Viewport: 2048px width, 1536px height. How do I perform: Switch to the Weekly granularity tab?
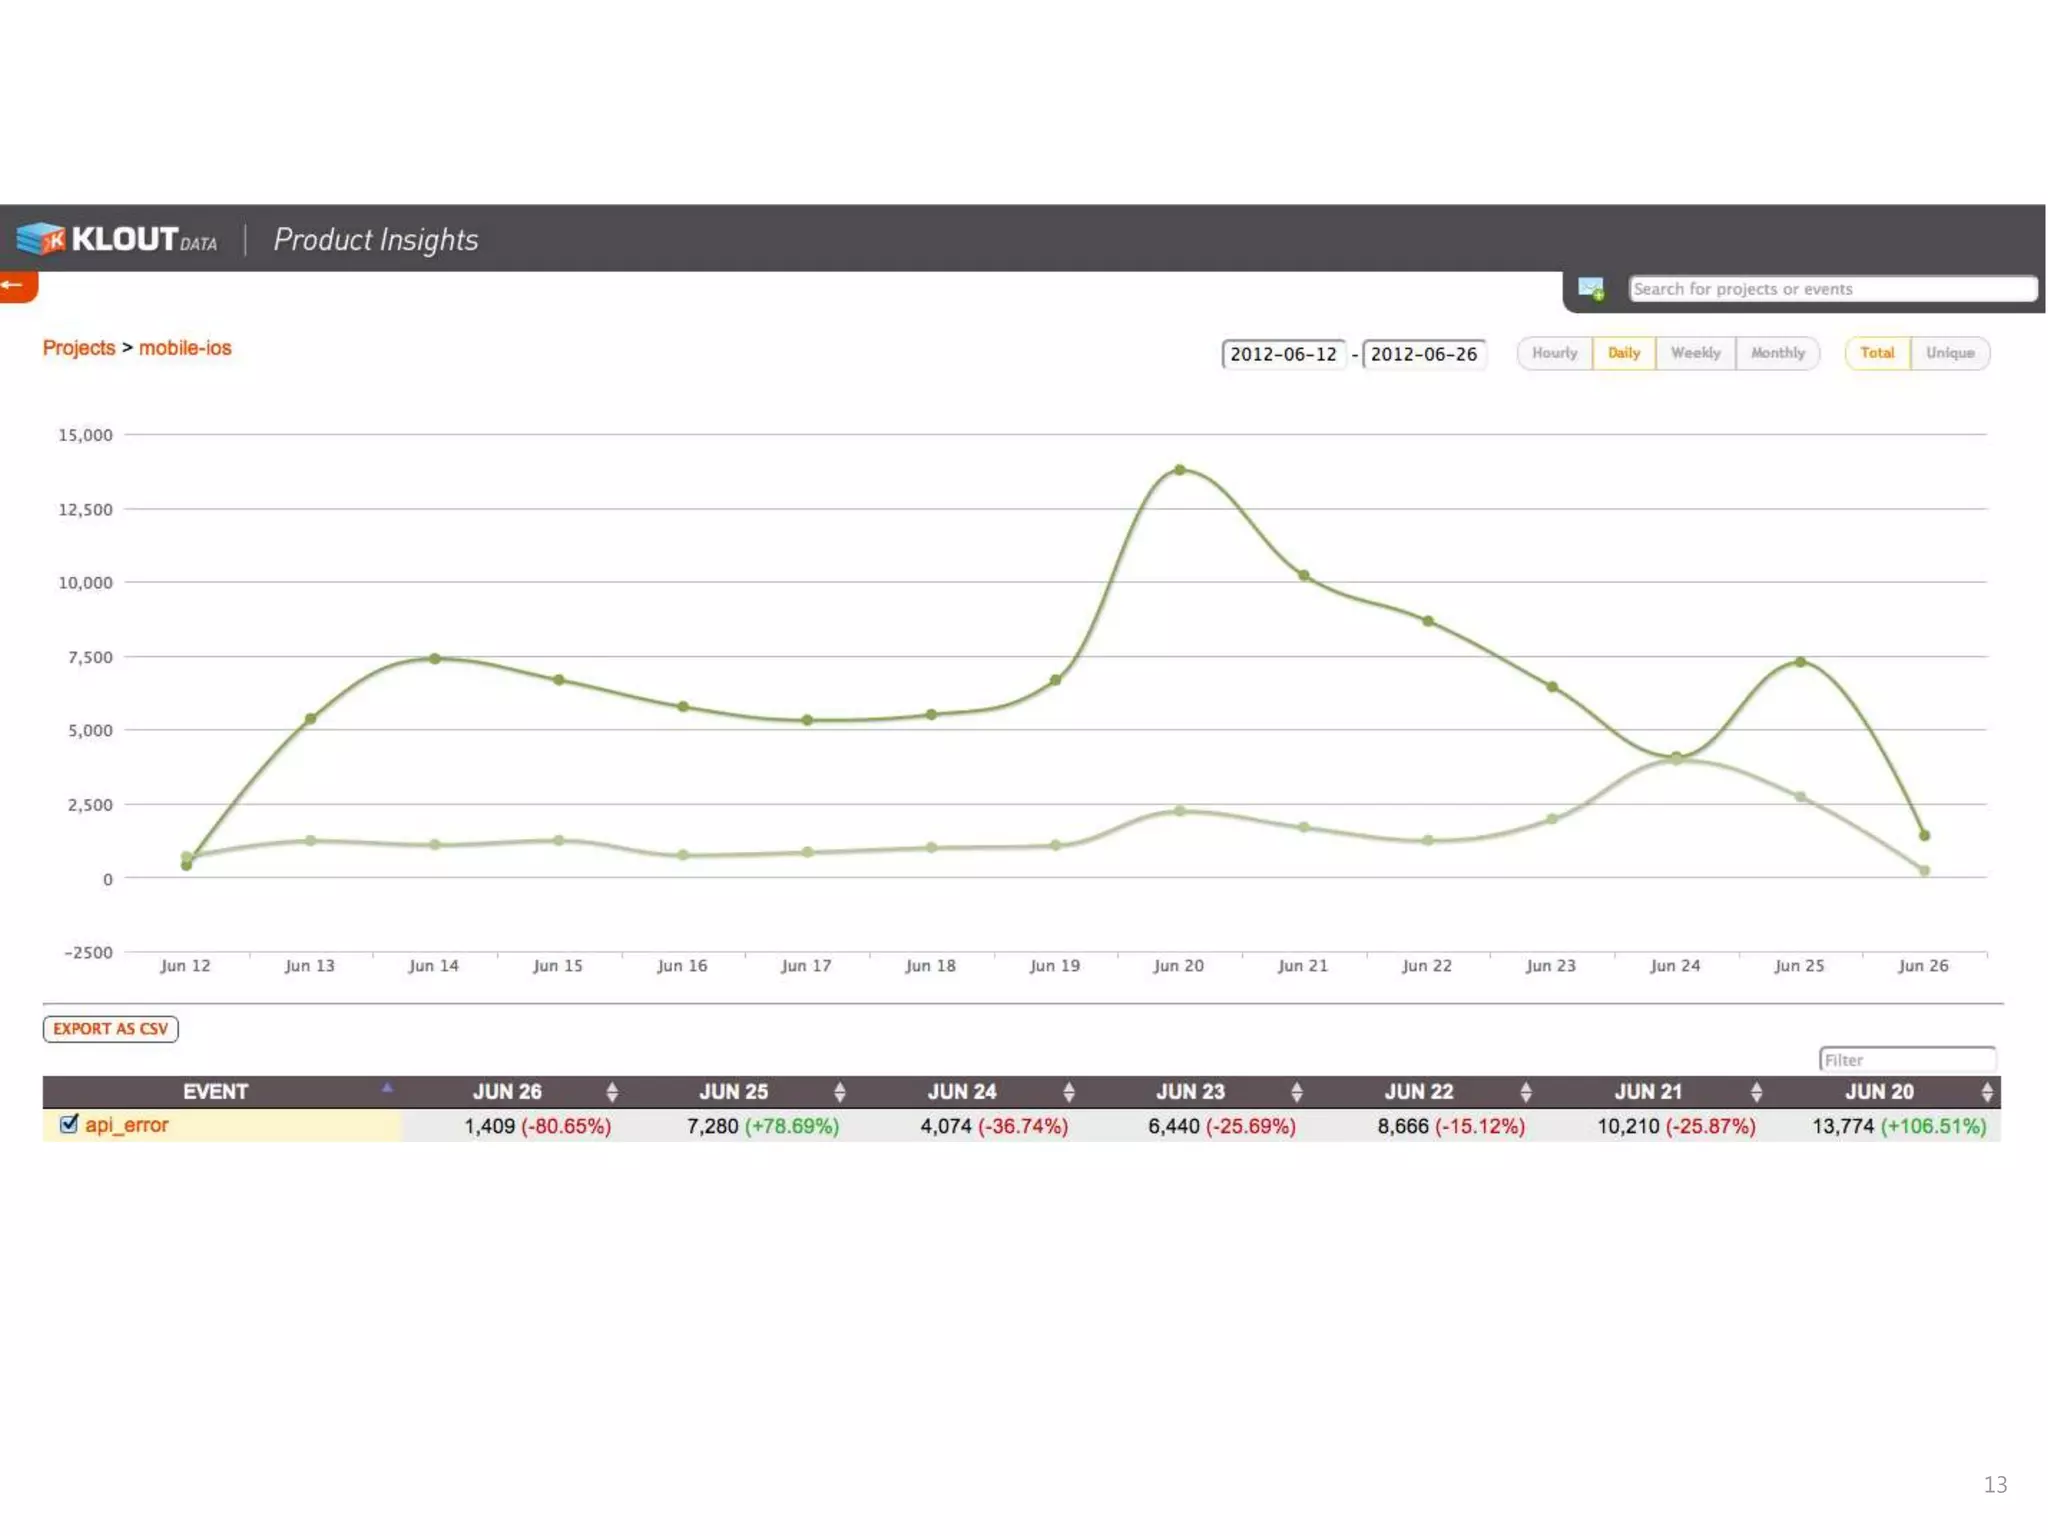click(x=1695, y=353)
